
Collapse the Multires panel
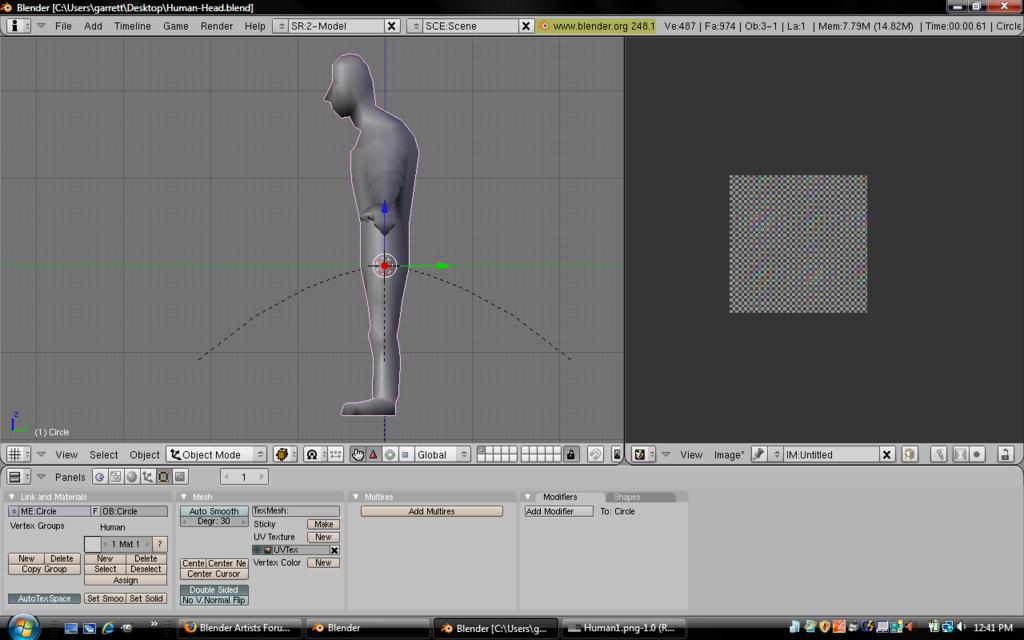[355, 497]
